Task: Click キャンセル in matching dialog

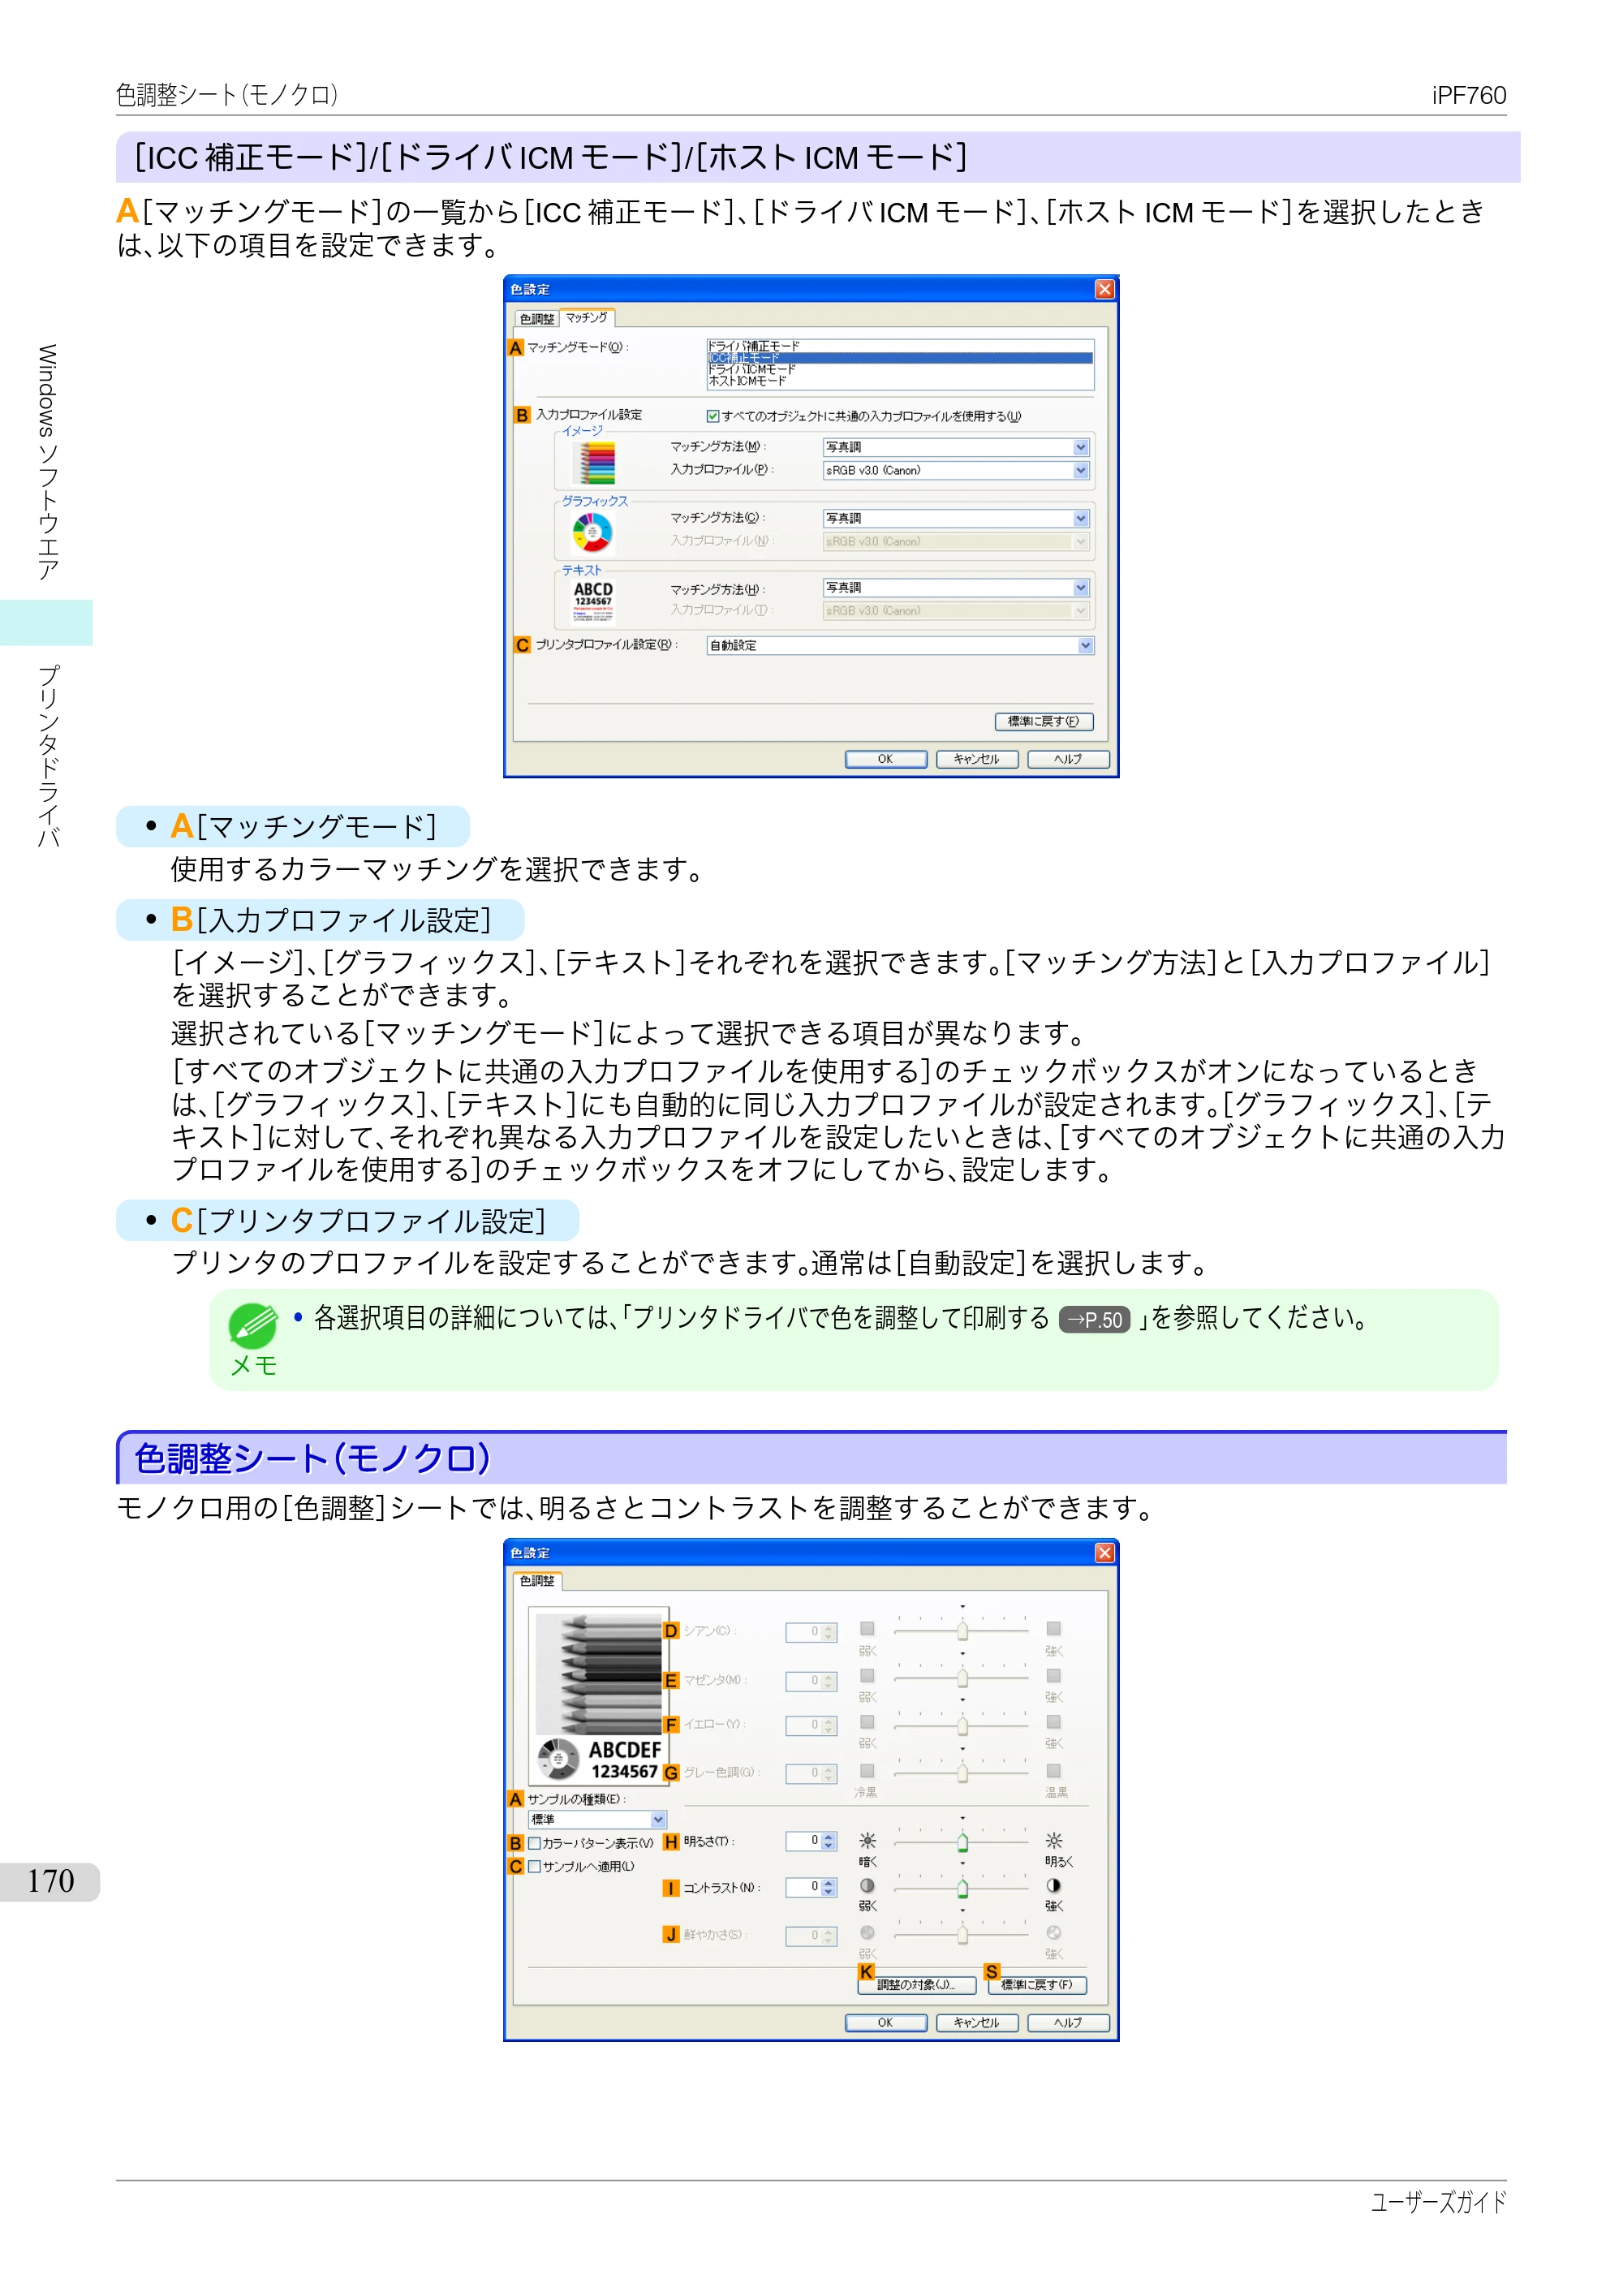Action: (977, 760)
